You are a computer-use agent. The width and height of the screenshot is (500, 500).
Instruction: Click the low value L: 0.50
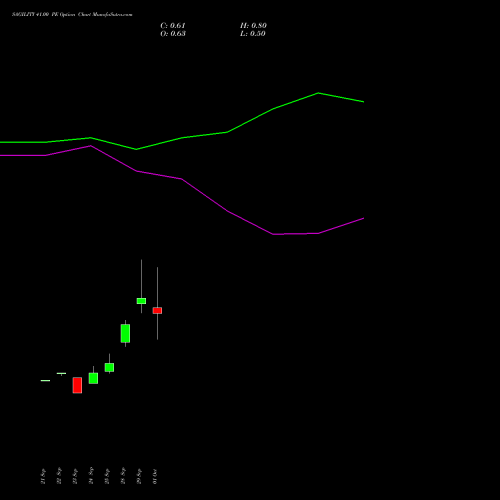tap(253, 34)
